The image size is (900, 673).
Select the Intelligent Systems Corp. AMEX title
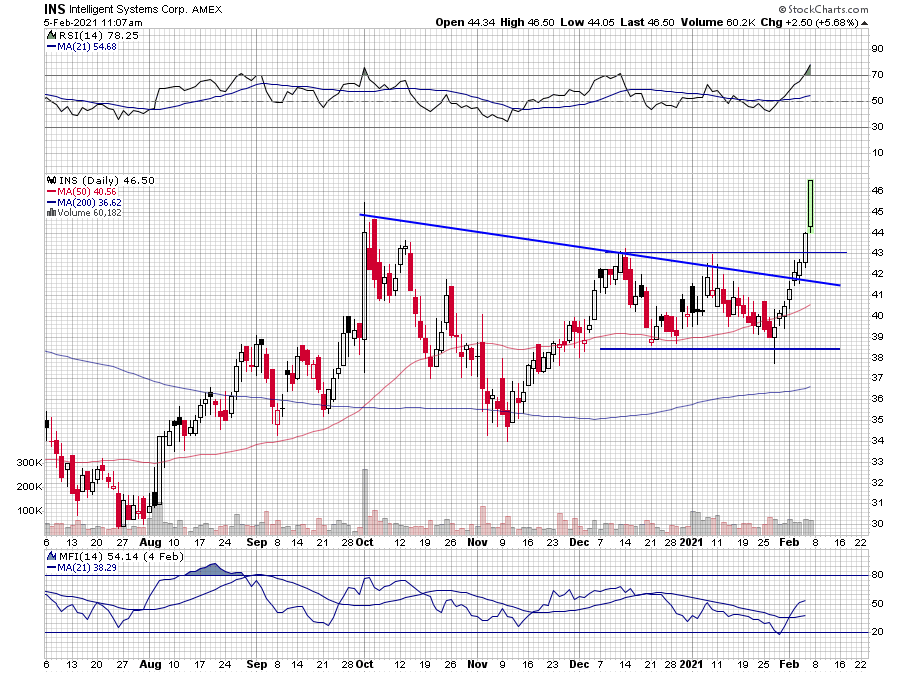coord(145,10)
